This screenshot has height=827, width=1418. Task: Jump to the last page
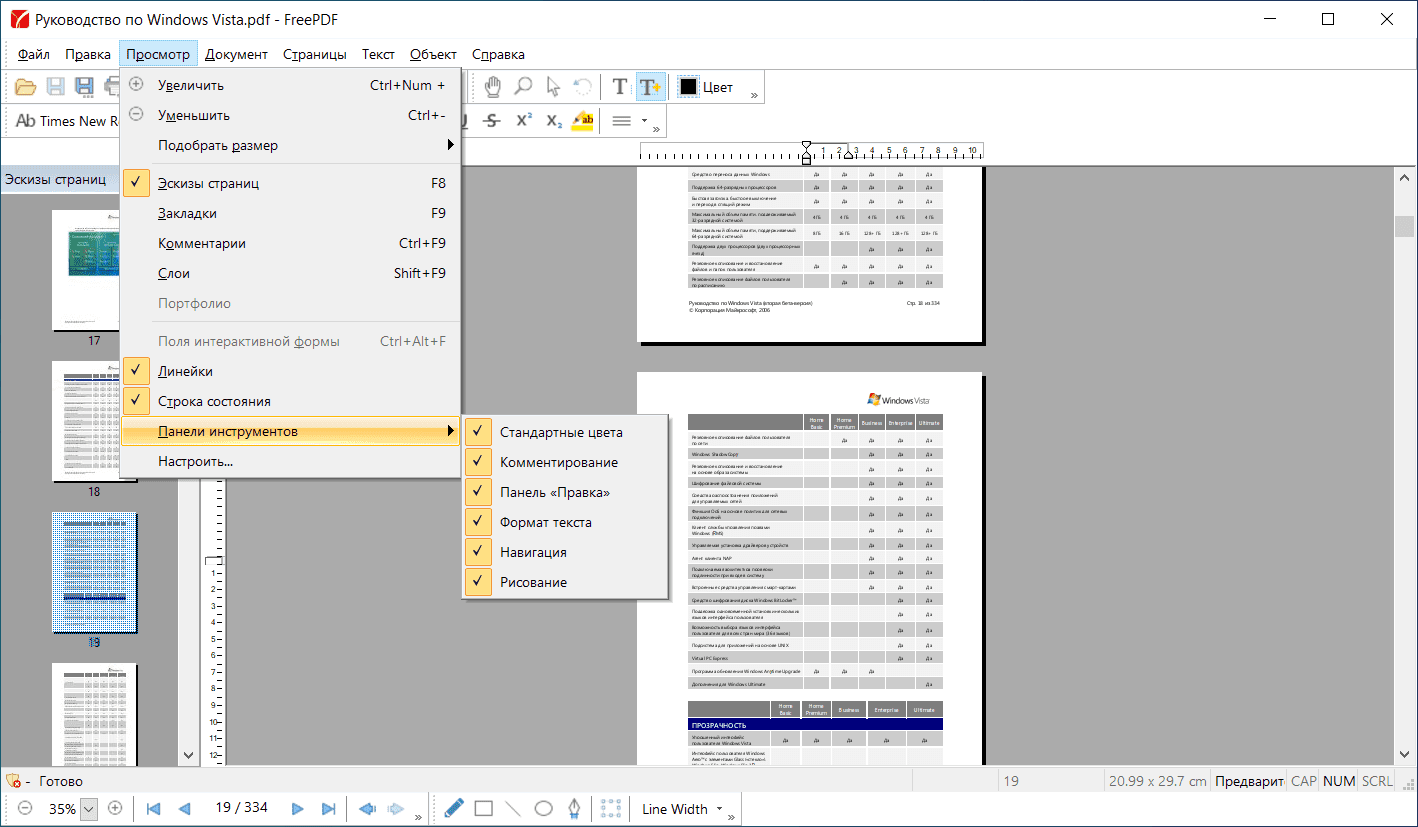pos(328,809)
